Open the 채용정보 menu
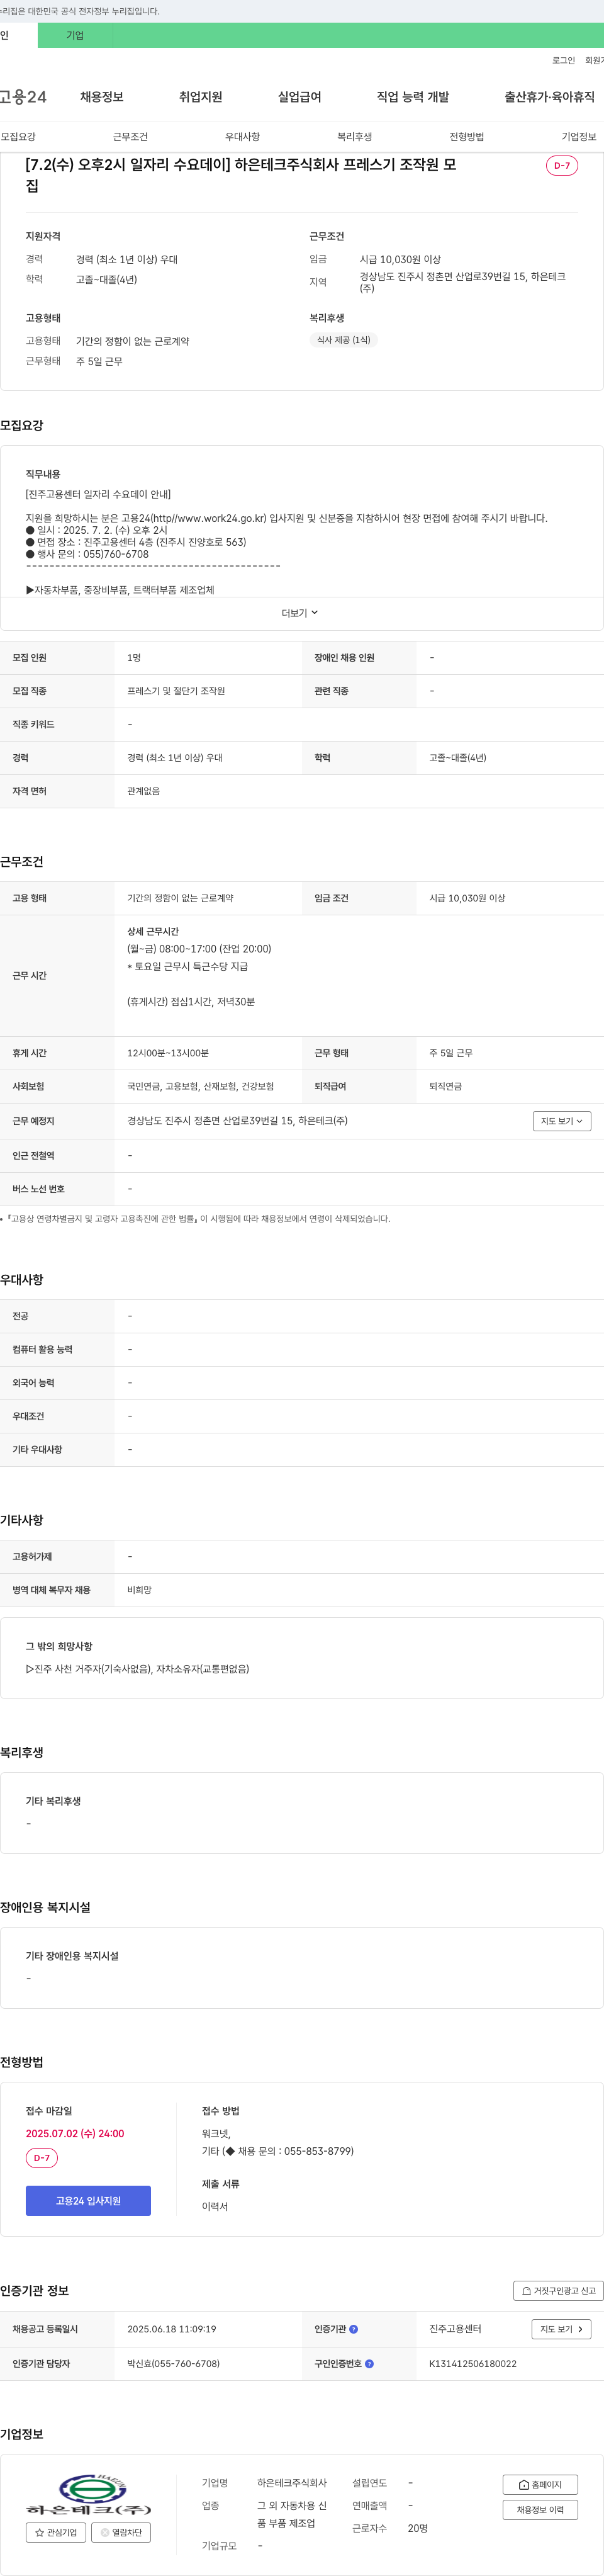Viewport: 604px width, 2576px height. tap(102, 97)
